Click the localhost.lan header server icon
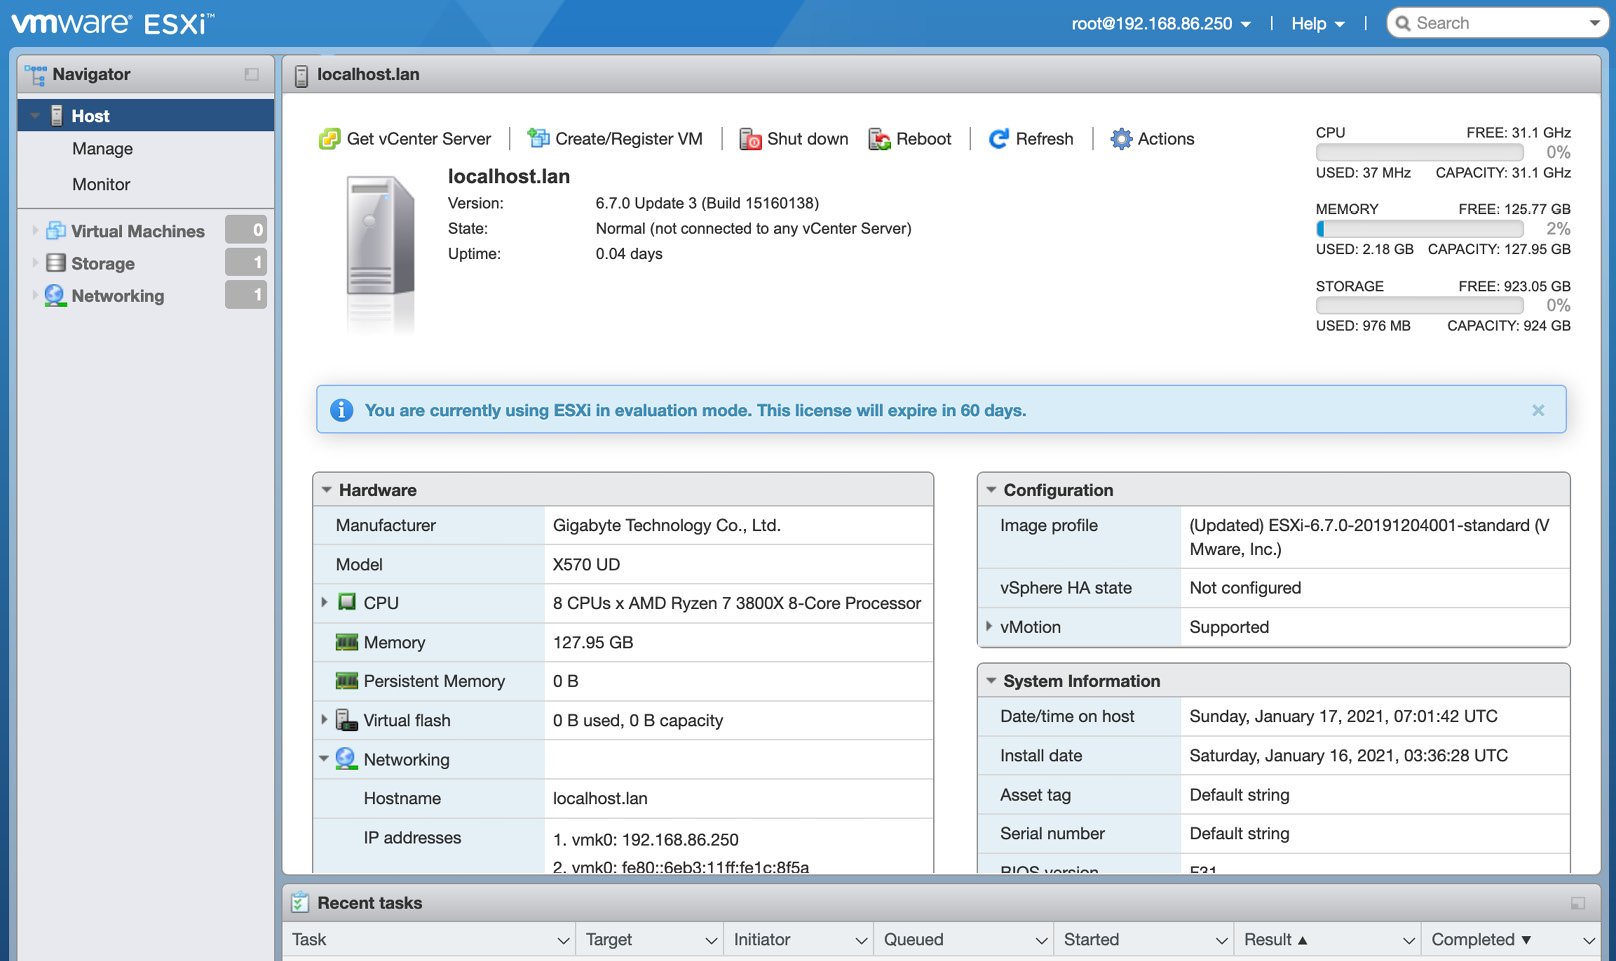This screenshot has width=1616, height=961. pyautogui.click(x=301, y=76)
